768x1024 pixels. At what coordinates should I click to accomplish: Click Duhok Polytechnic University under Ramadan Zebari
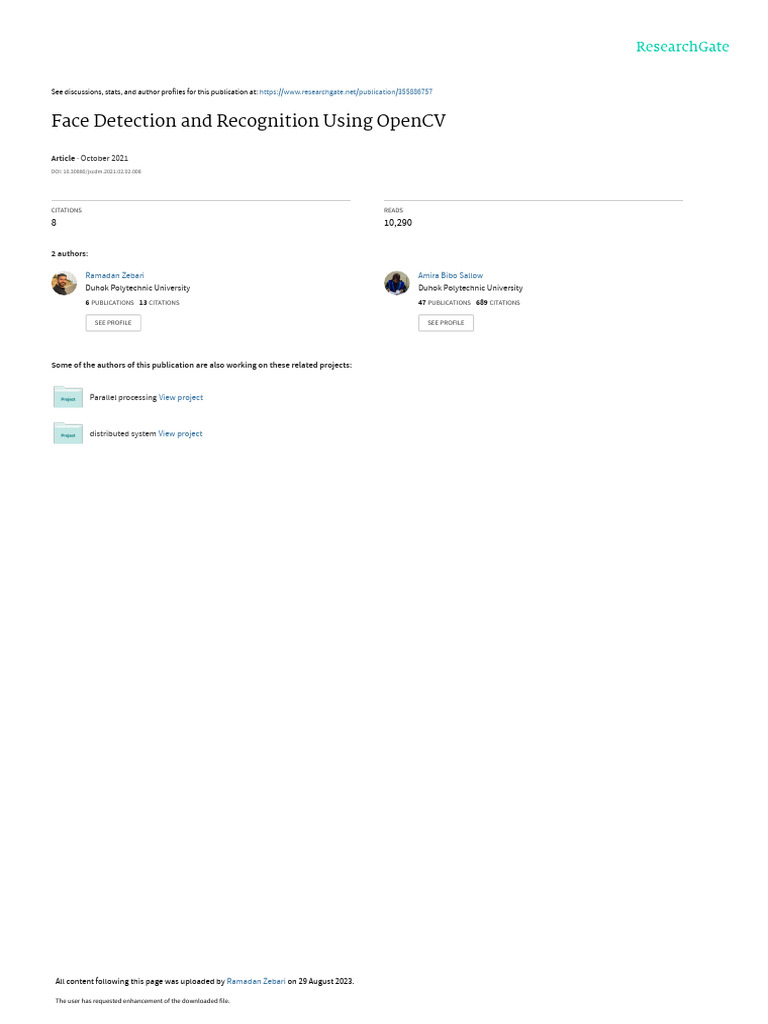(138, 288)
